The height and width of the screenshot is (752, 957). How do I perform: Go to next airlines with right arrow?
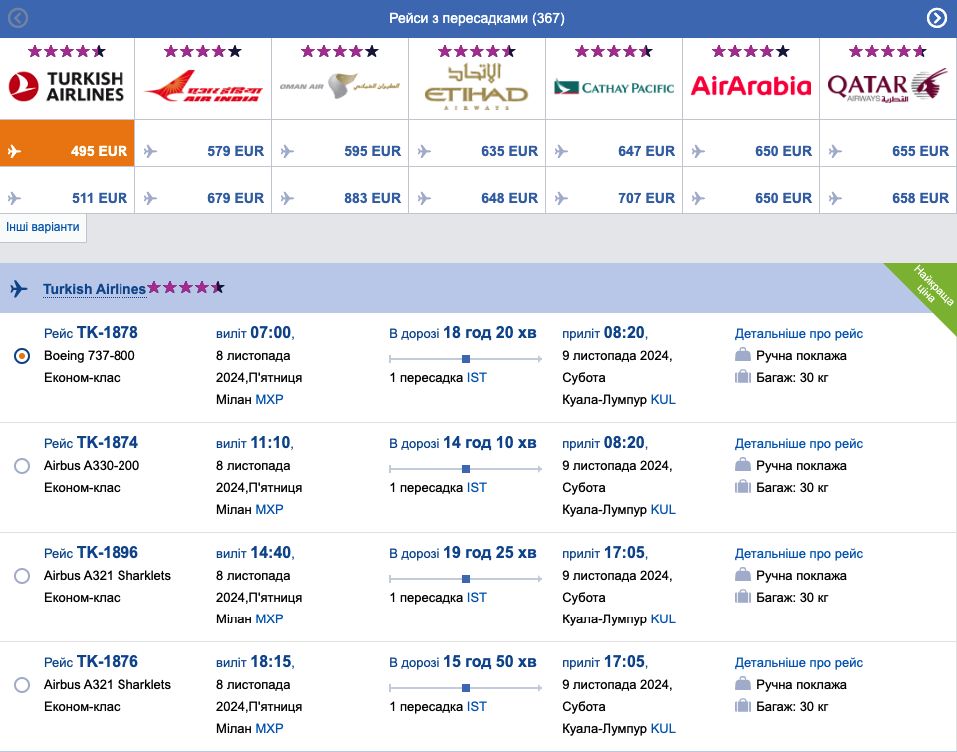pyautogui.click(x=937, y=18)
